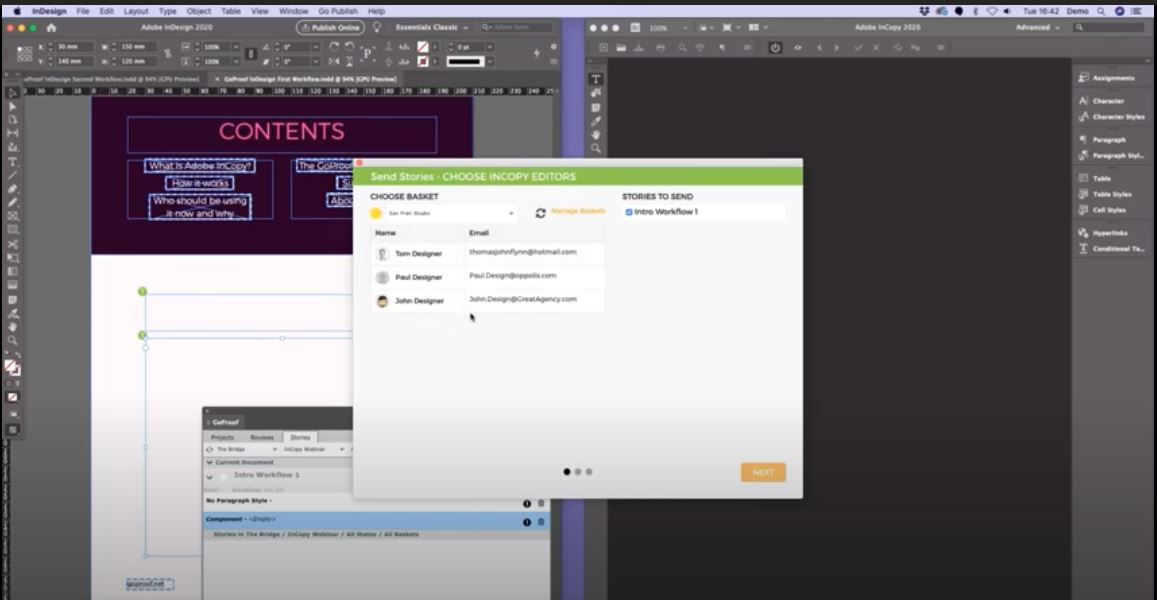The width and height of the screenshot is (1157, 600).
Task: Uncheck the Intro Workflow 1 story checkbox
Action: tap(629, 212)
